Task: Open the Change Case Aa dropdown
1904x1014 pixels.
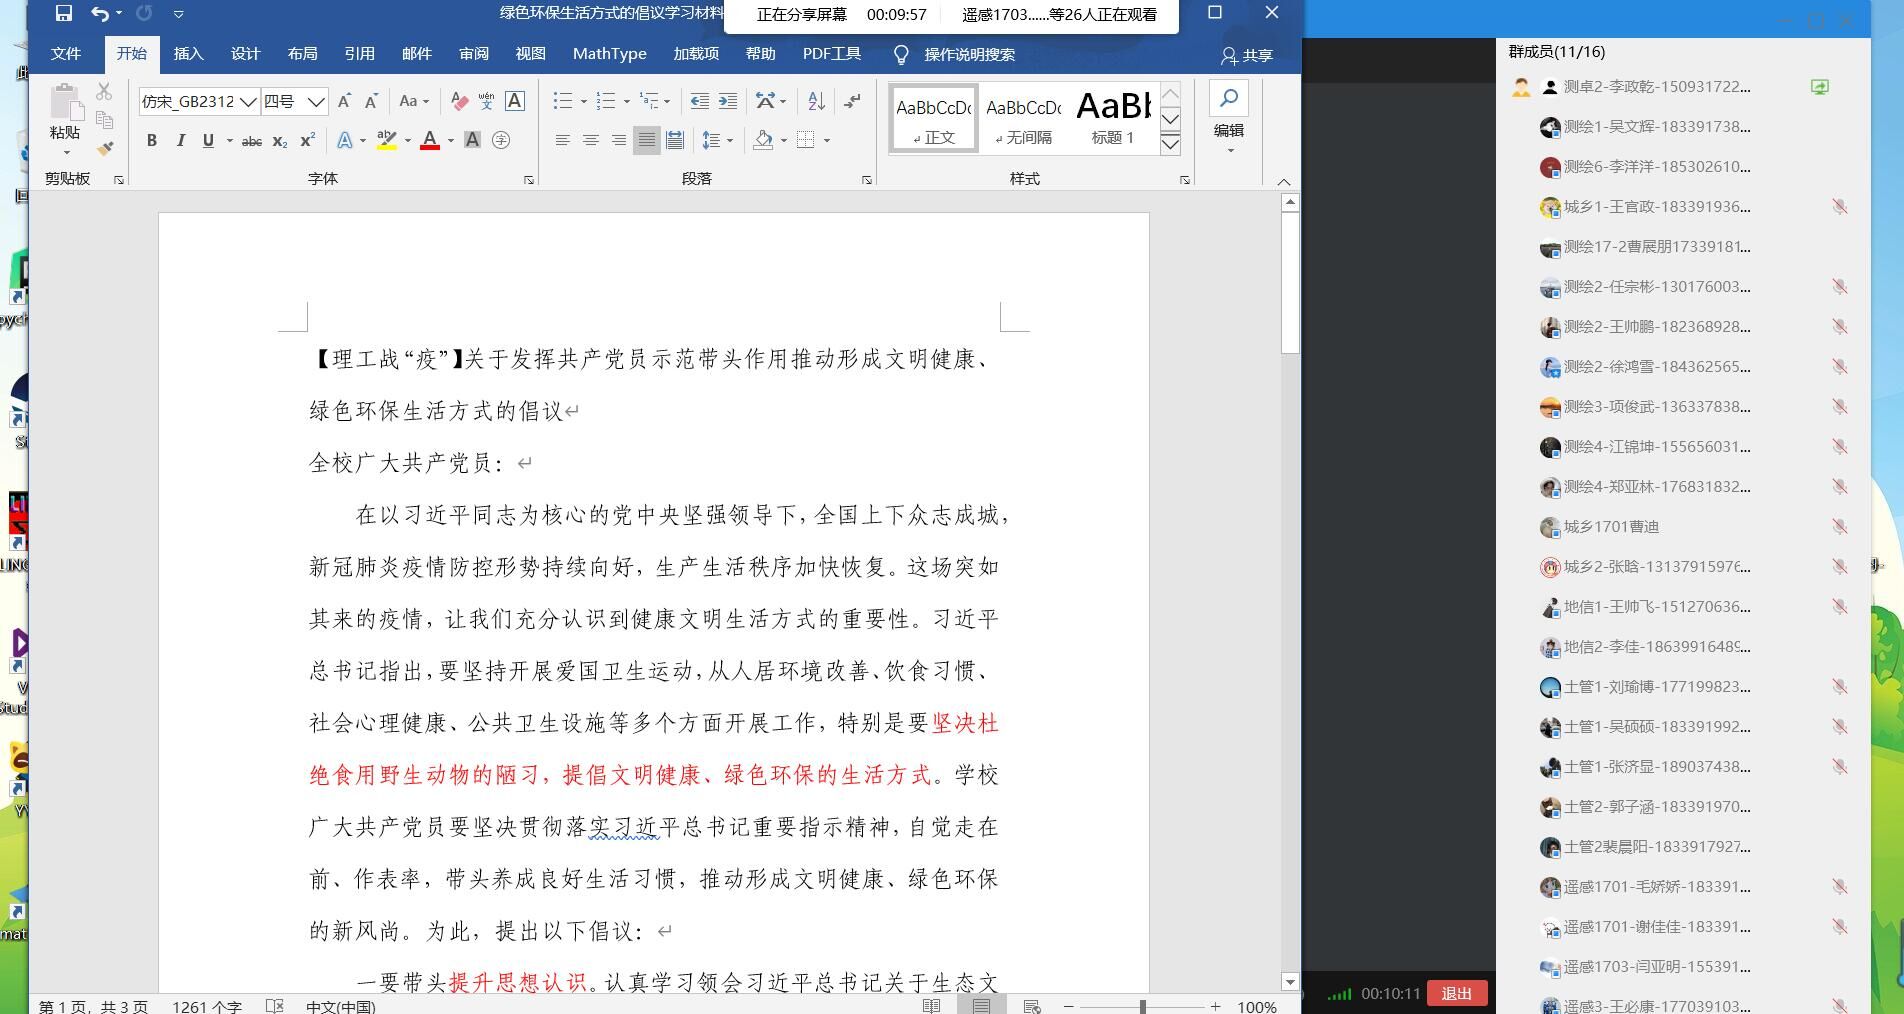Action: (413, 101)
